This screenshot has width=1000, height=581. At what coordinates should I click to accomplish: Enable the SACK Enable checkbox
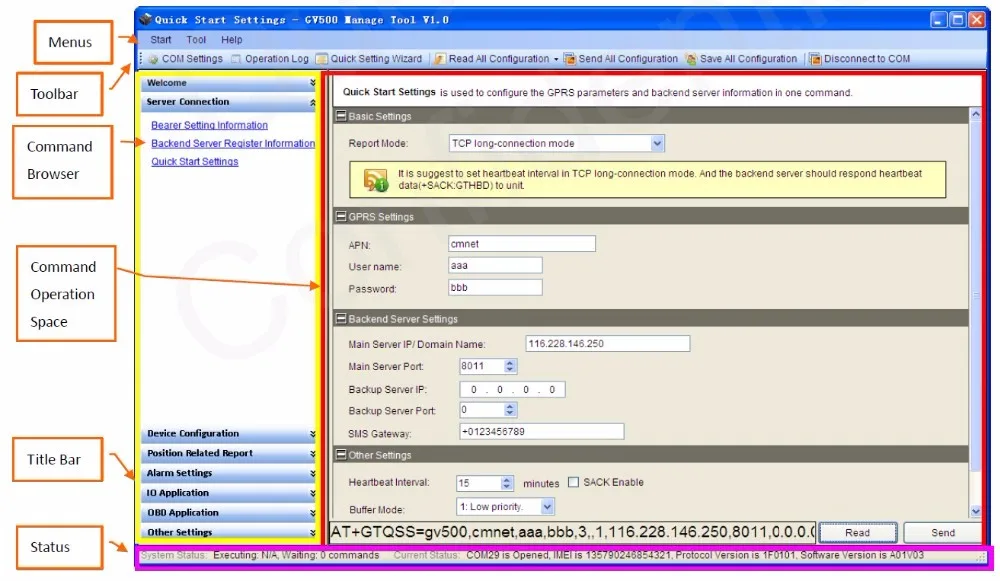pyautogui.click(x=573, y=482)
